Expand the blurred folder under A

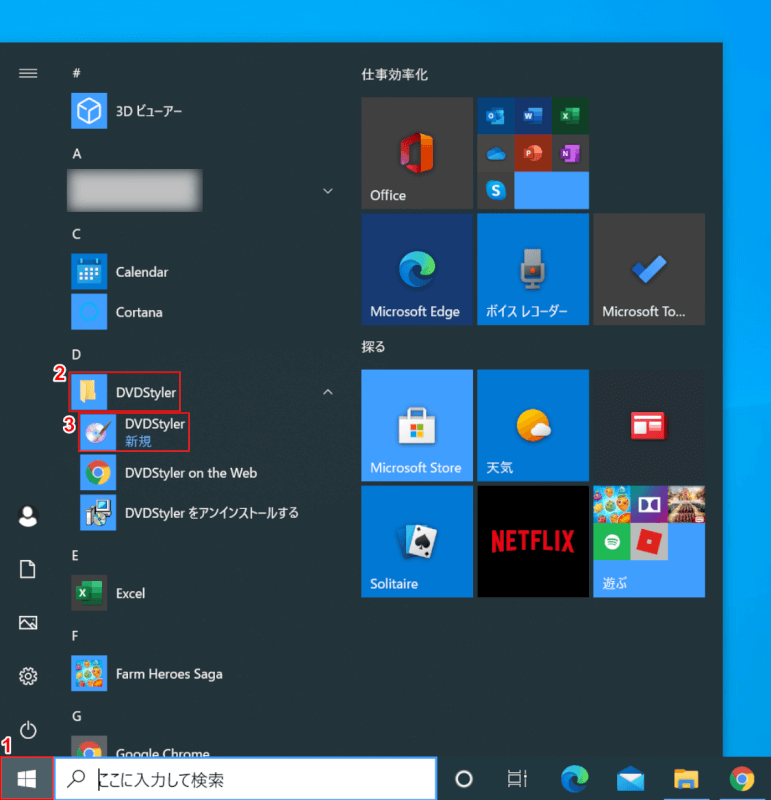328,191
